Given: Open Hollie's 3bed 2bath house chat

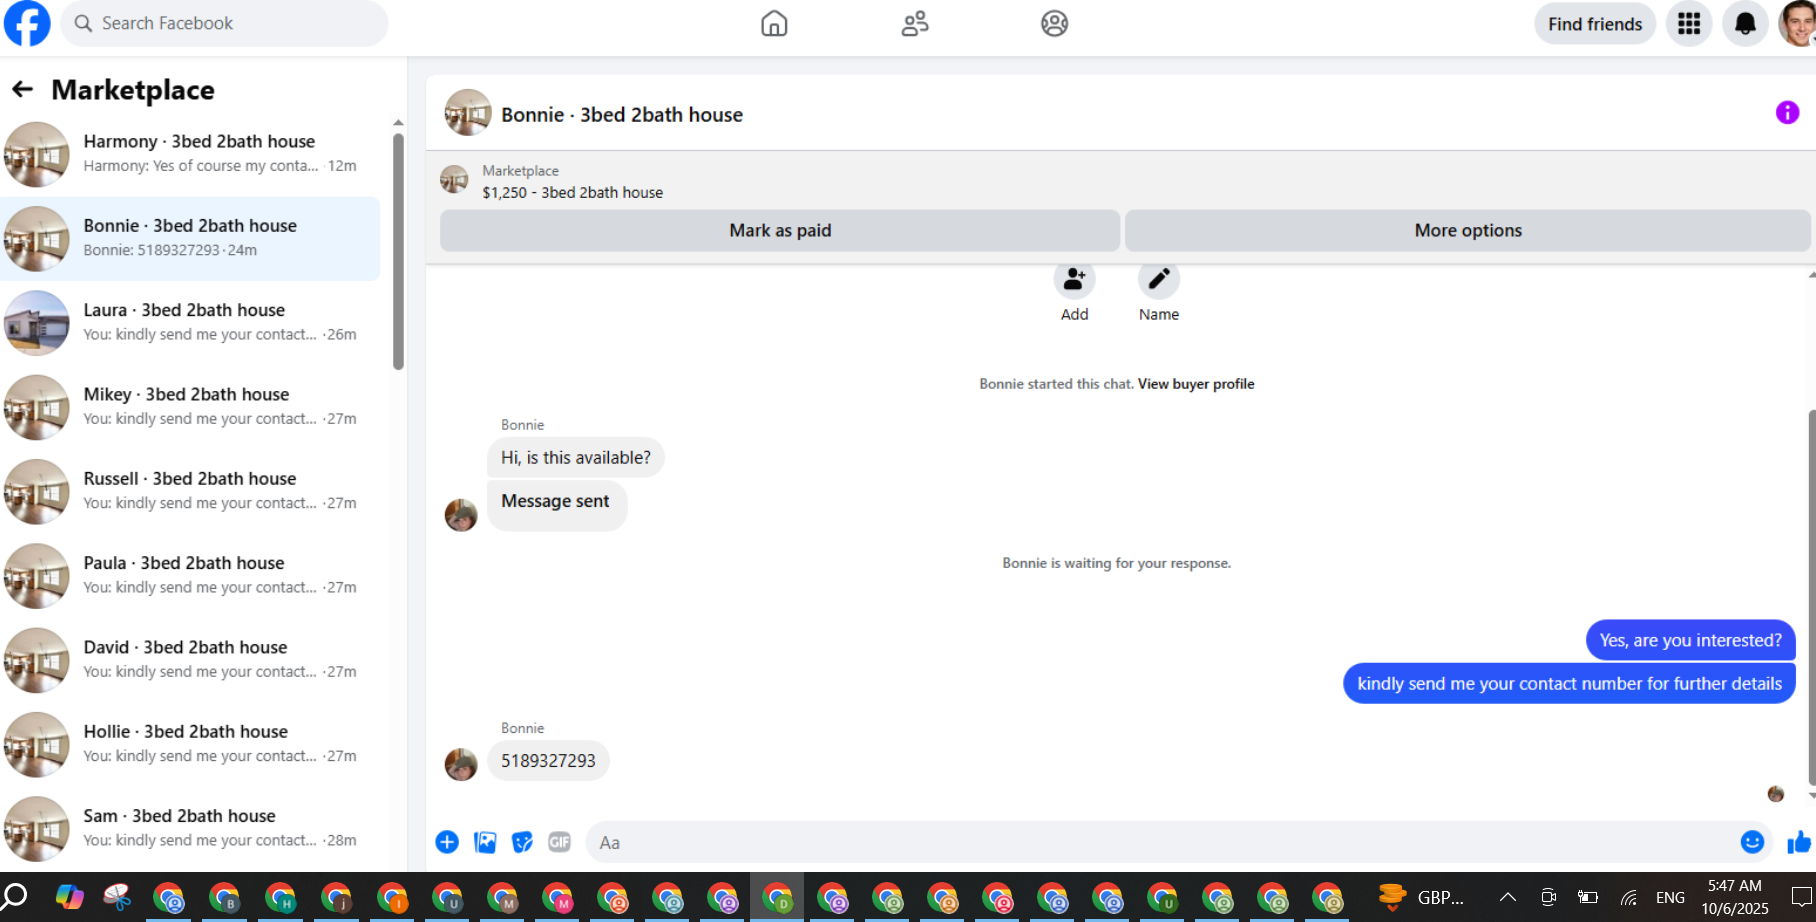Looking at the screenshot, I should [190, 744].
